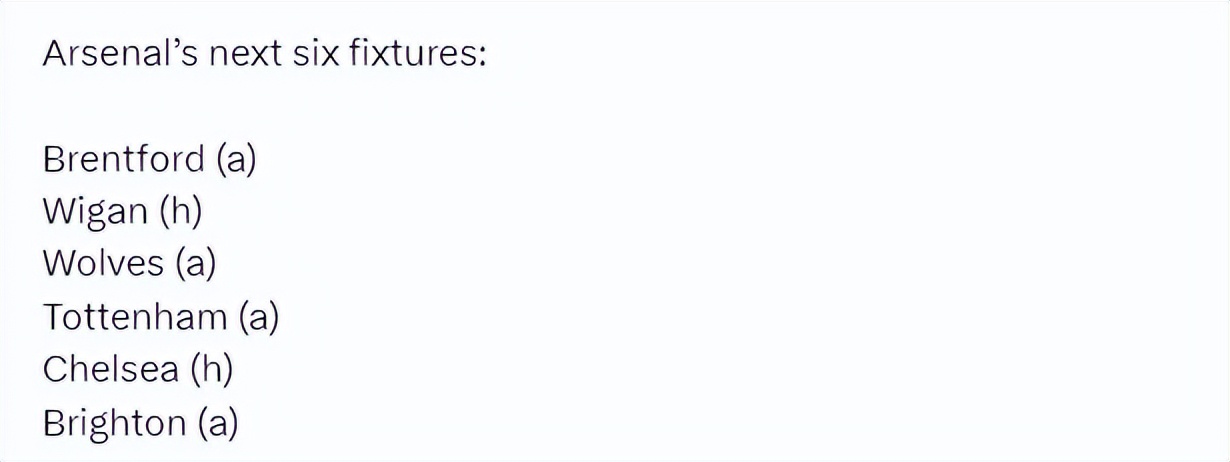Select the Brentford team name

[x=124, y=158]
